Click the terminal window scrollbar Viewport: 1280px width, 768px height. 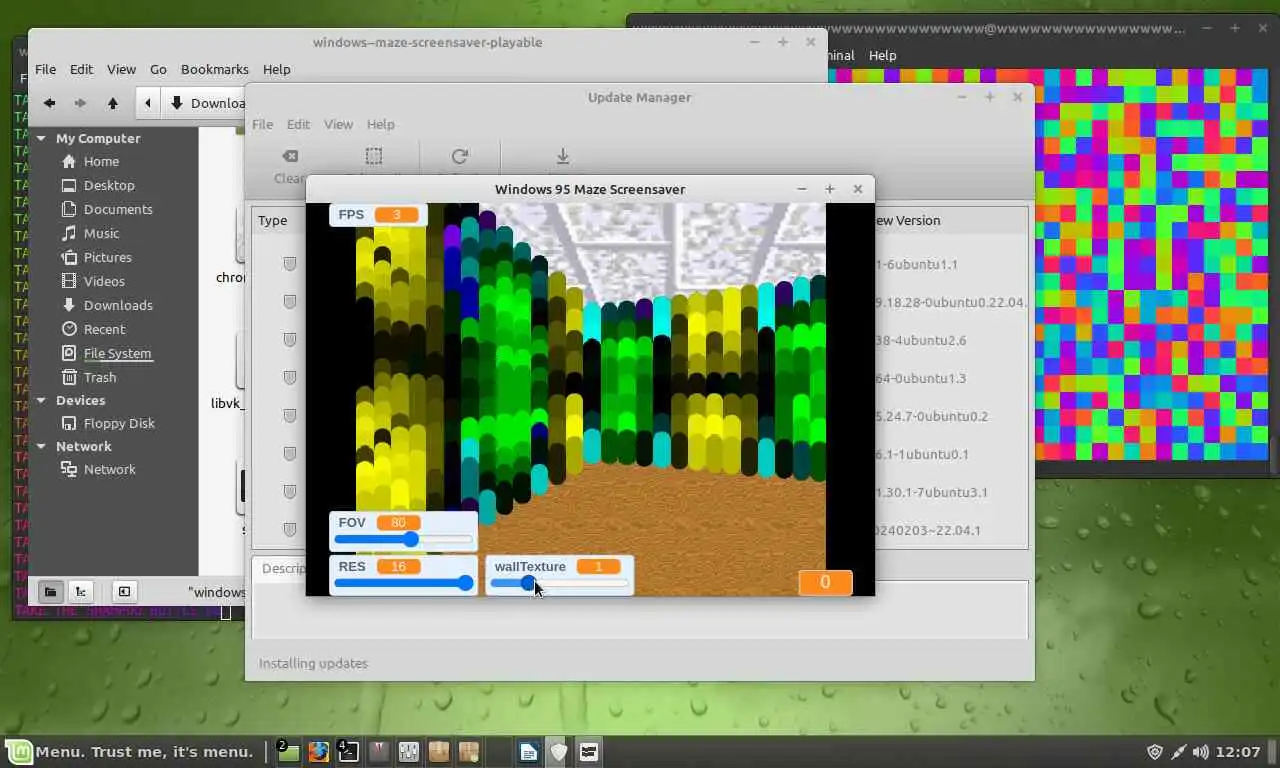click(1274, 455)
